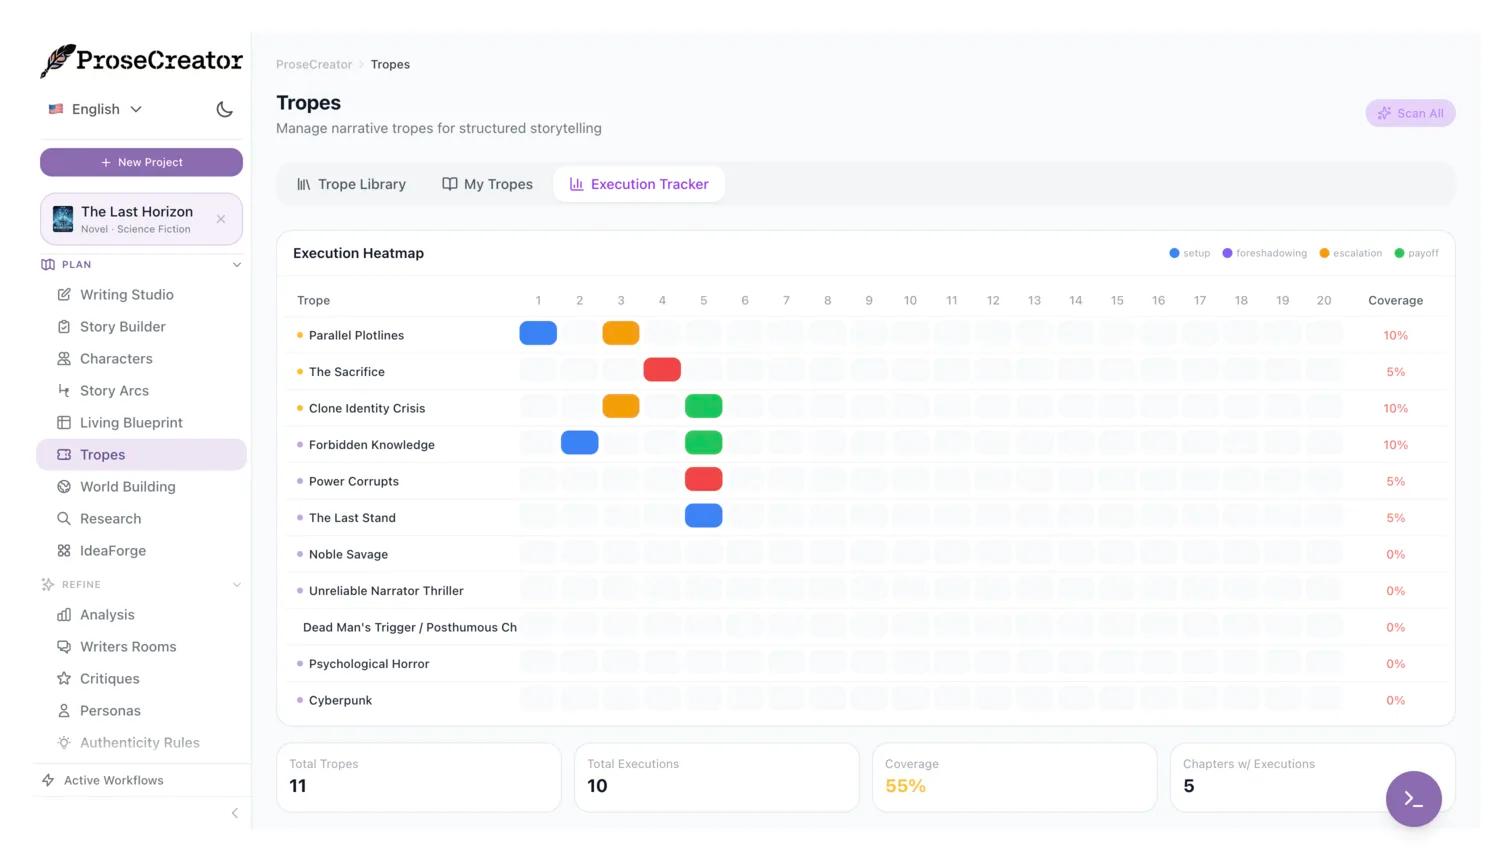
Task: Toggle the setup legend filter
Action: (x=1189, y=254)
